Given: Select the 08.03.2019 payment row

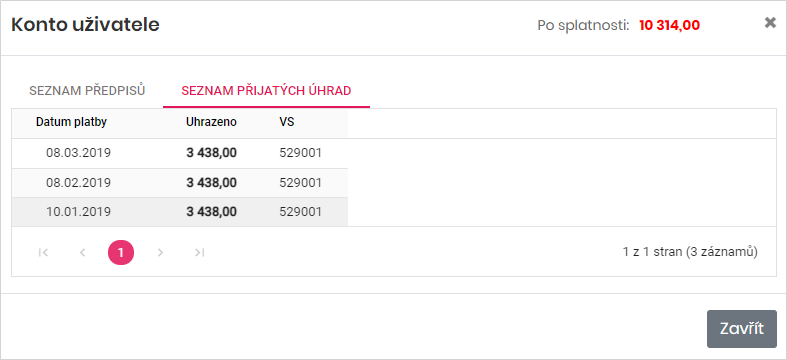Looking at the screenshot, I should coord(180,153).
